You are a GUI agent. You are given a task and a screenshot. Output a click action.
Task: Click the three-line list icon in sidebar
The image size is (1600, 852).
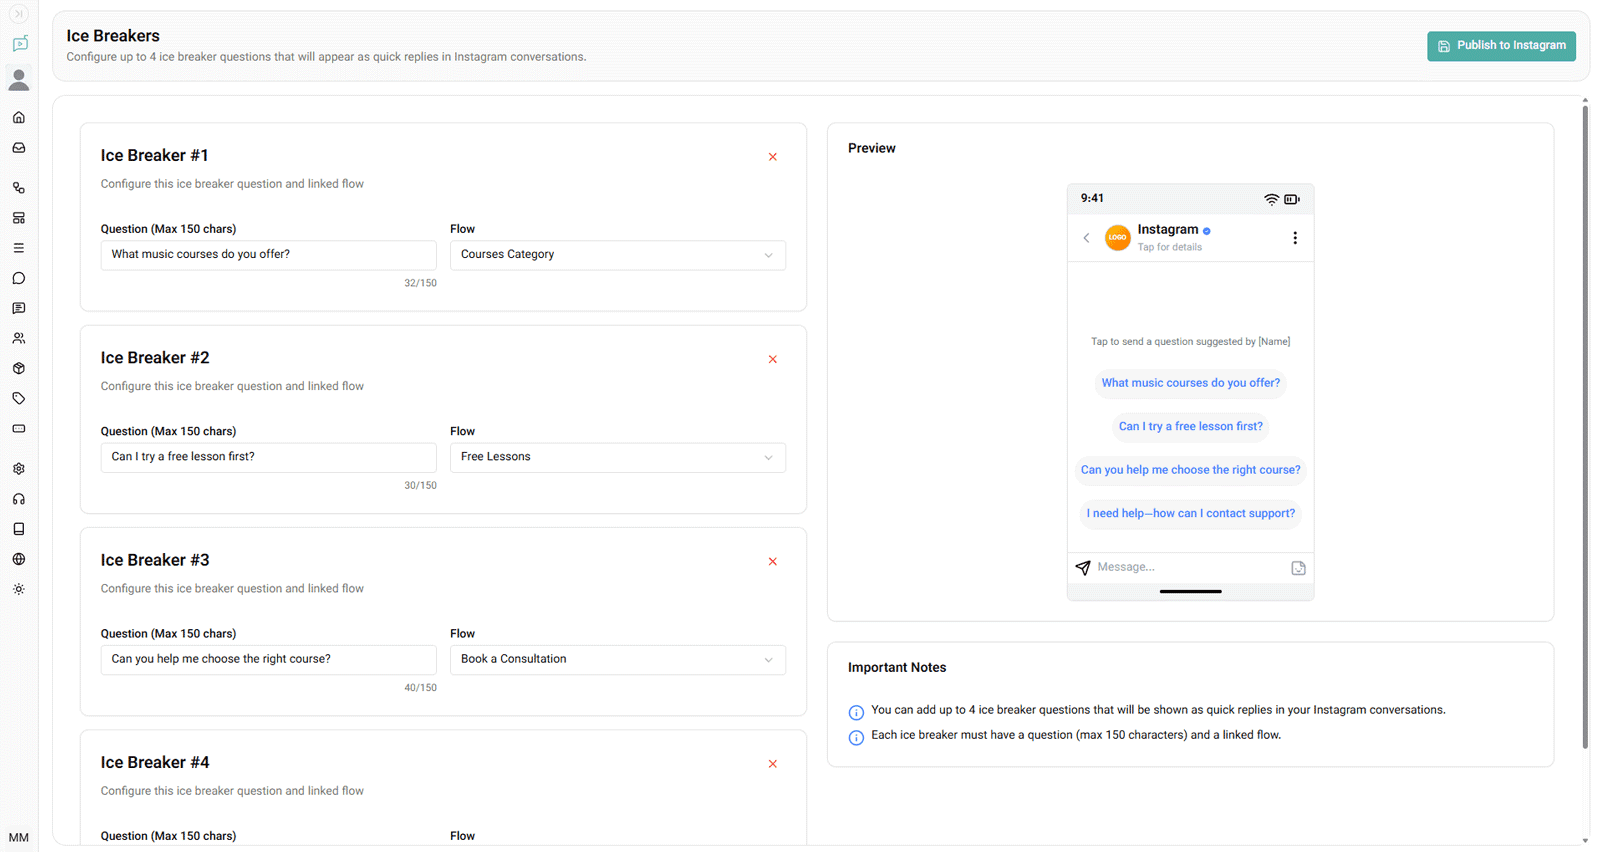tap(19, 248)
